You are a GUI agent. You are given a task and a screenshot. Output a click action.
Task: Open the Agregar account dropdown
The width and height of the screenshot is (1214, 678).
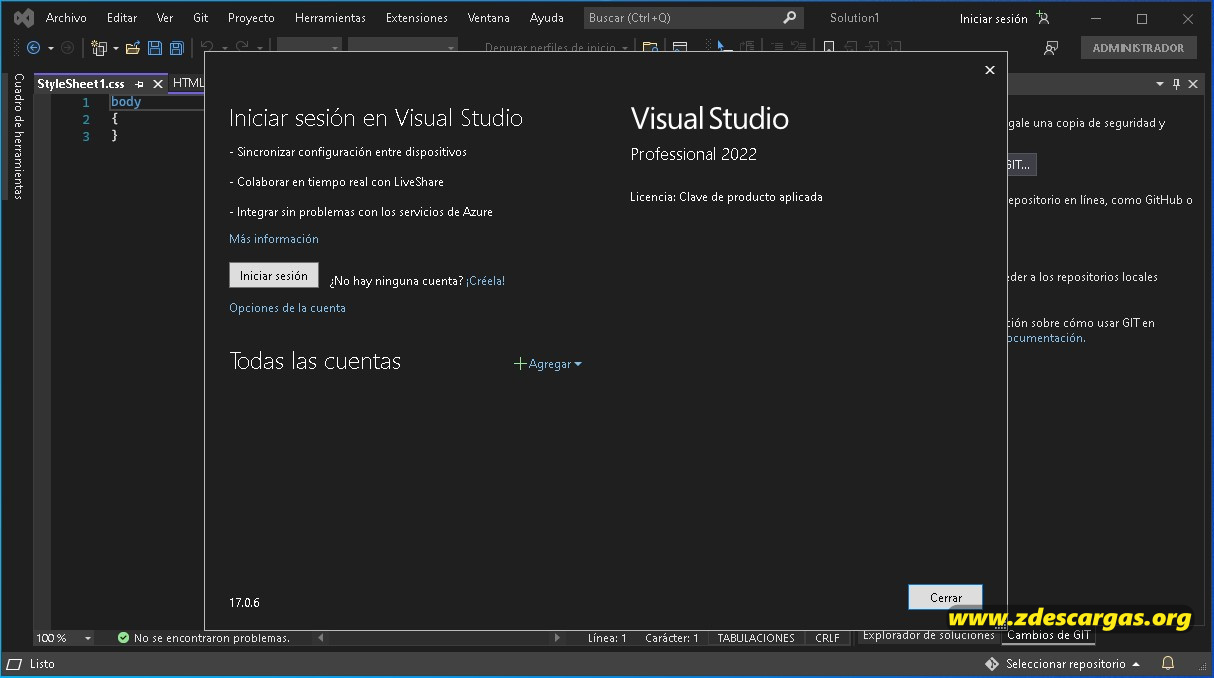pos(548,364)
